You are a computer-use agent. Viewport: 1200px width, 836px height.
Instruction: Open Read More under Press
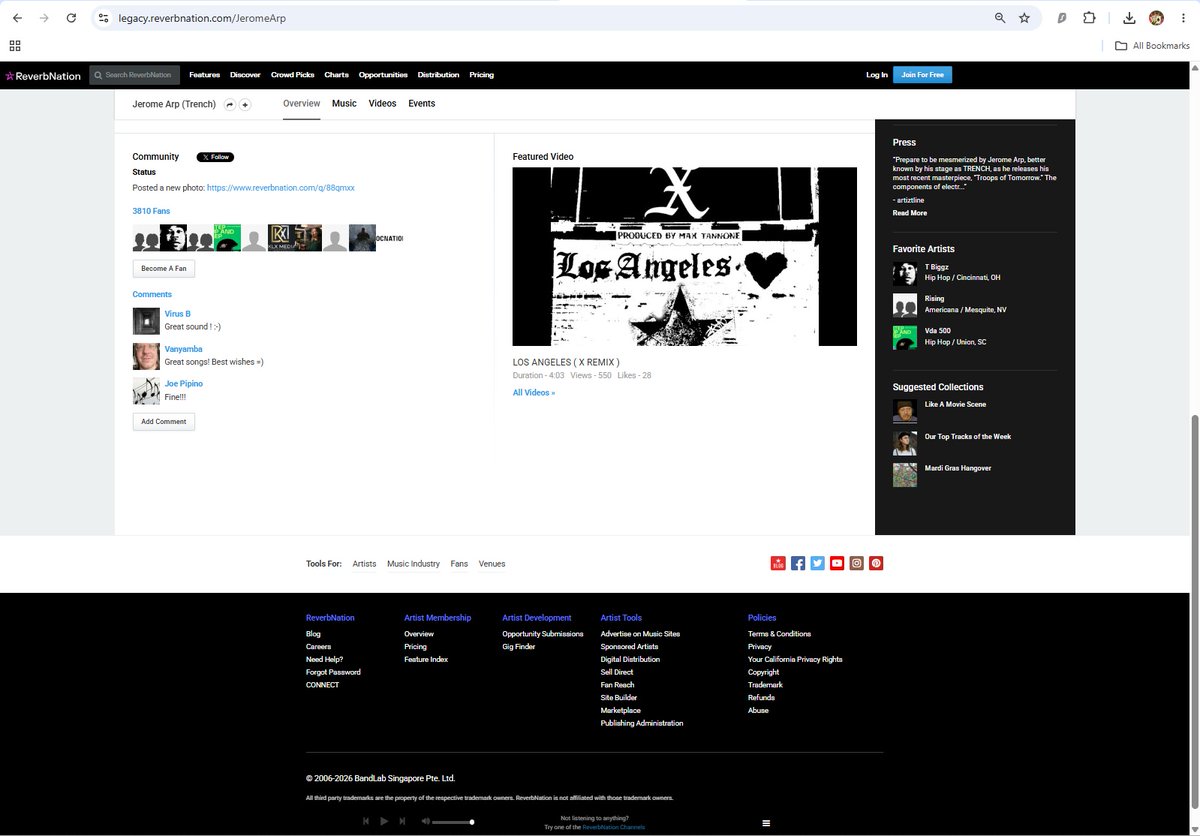click(x=910, y=213)
